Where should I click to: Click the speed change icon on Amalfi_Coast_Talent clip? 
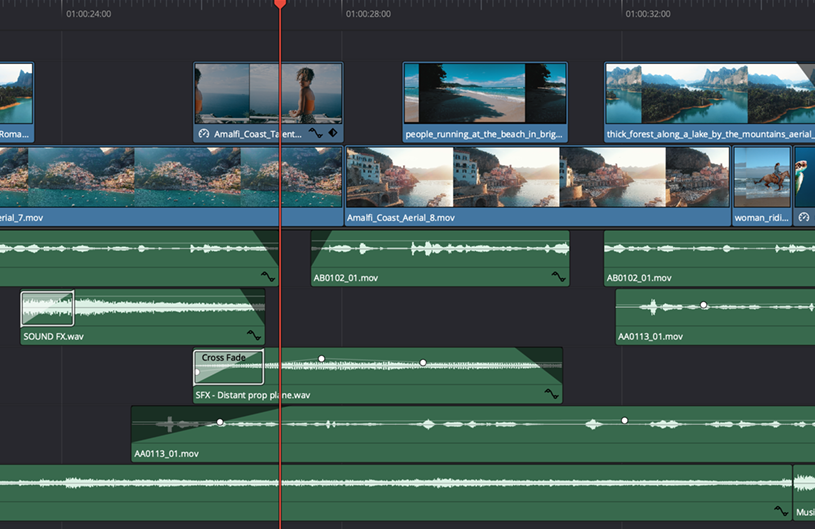[x=204, y=134]
